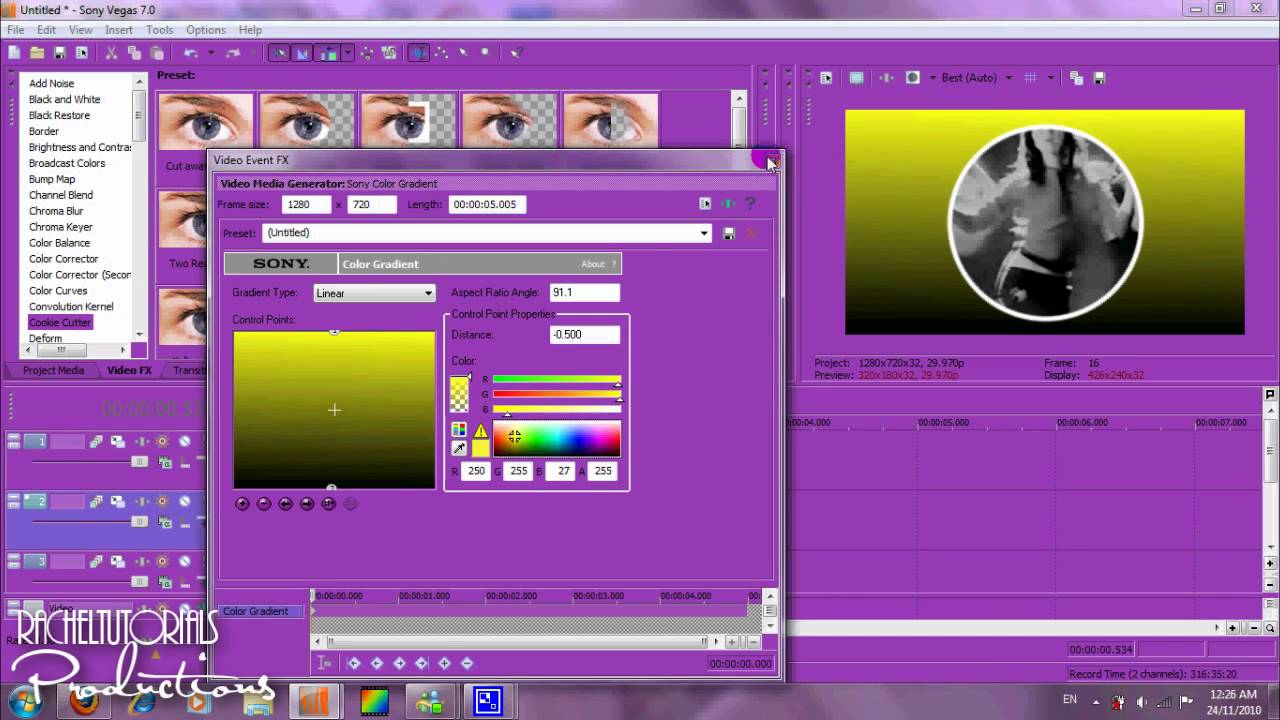Image resolution: width=1280 pixels, height=720 pixels.
Task: Select Chroma Keyer in effects list
Action: 61,227
